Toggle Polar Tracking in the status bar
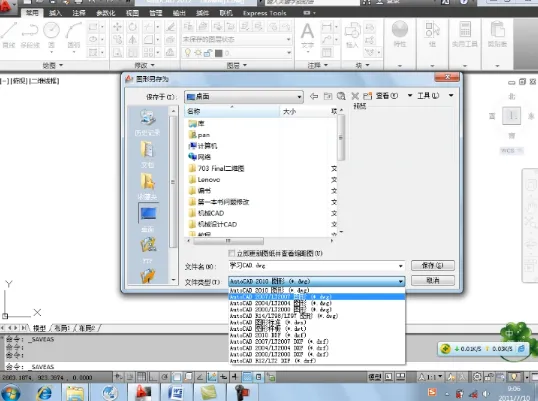 164,377
